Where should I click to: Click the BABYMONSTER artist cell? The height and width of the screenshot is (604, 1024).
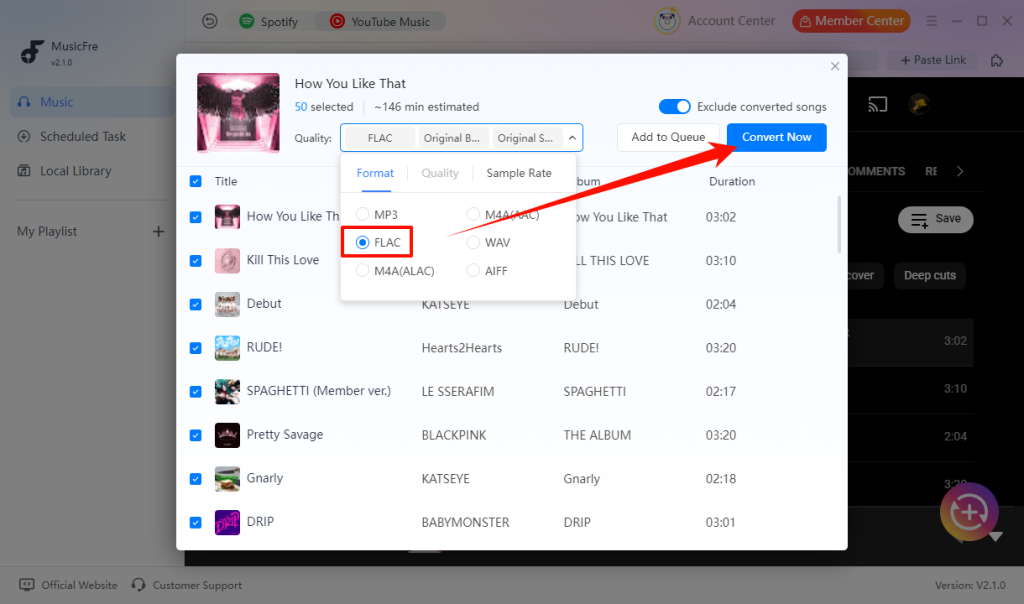(465, 522)
